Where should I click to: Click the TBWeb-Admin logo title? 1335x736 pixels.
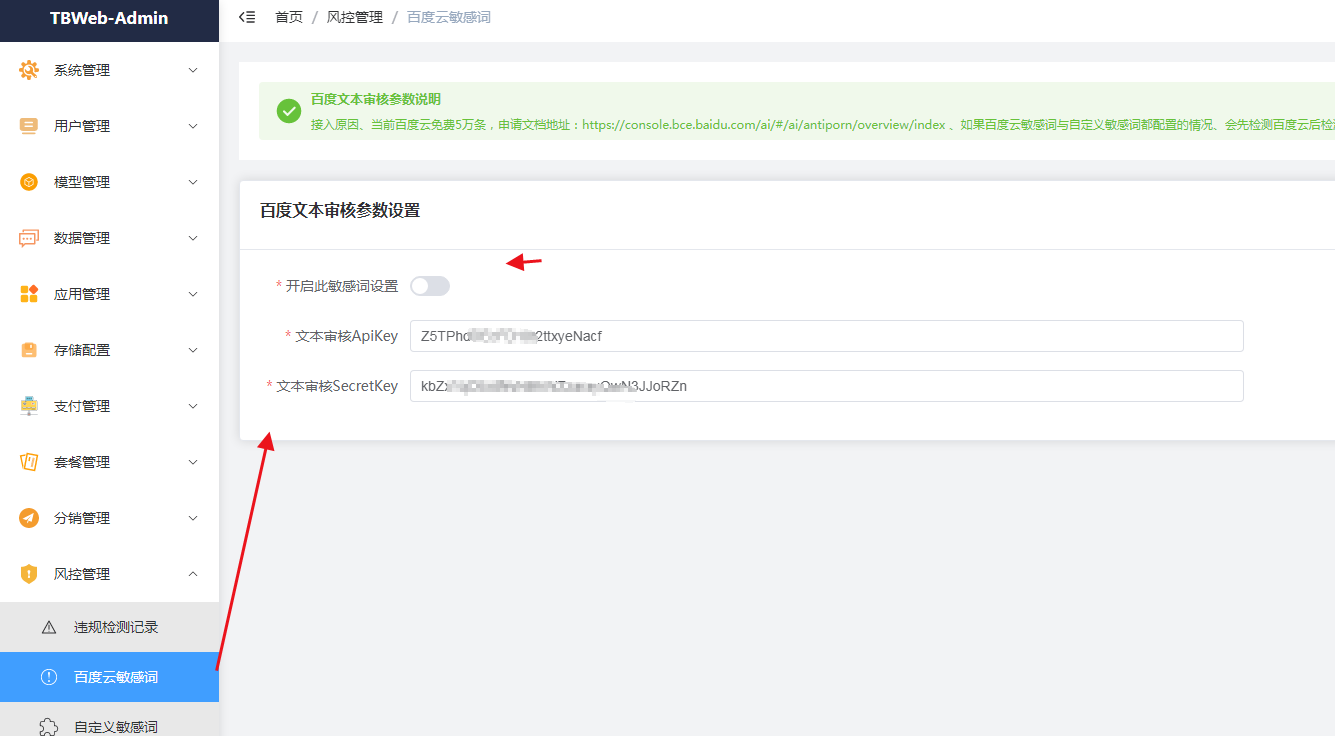(109, 18)
